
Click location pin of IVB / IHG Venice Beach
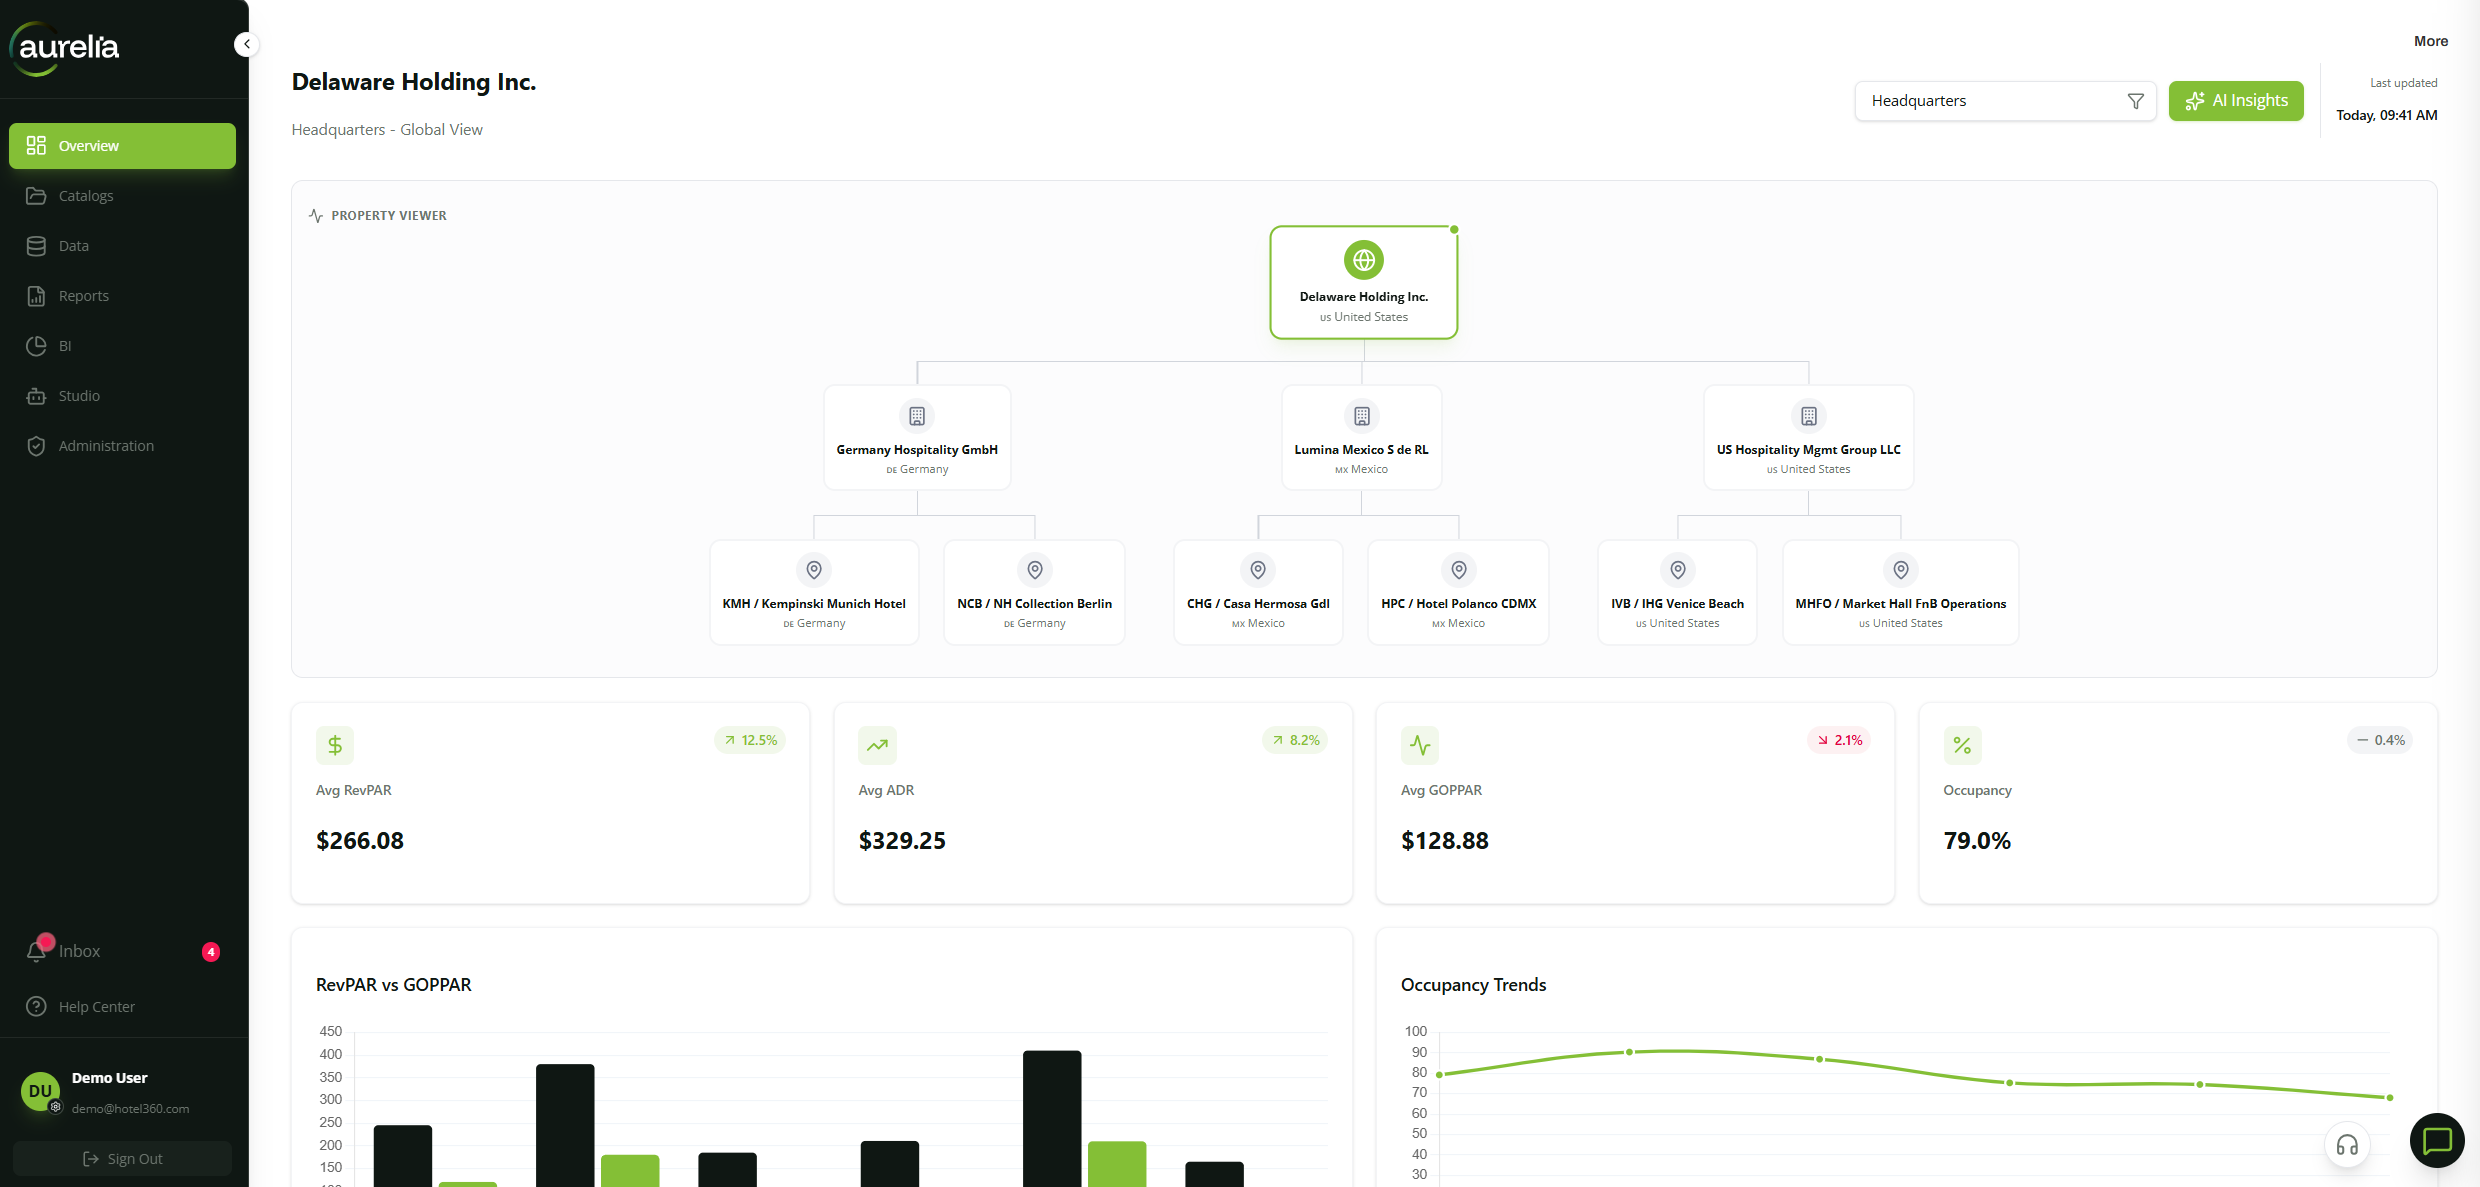pos(1678,570)
